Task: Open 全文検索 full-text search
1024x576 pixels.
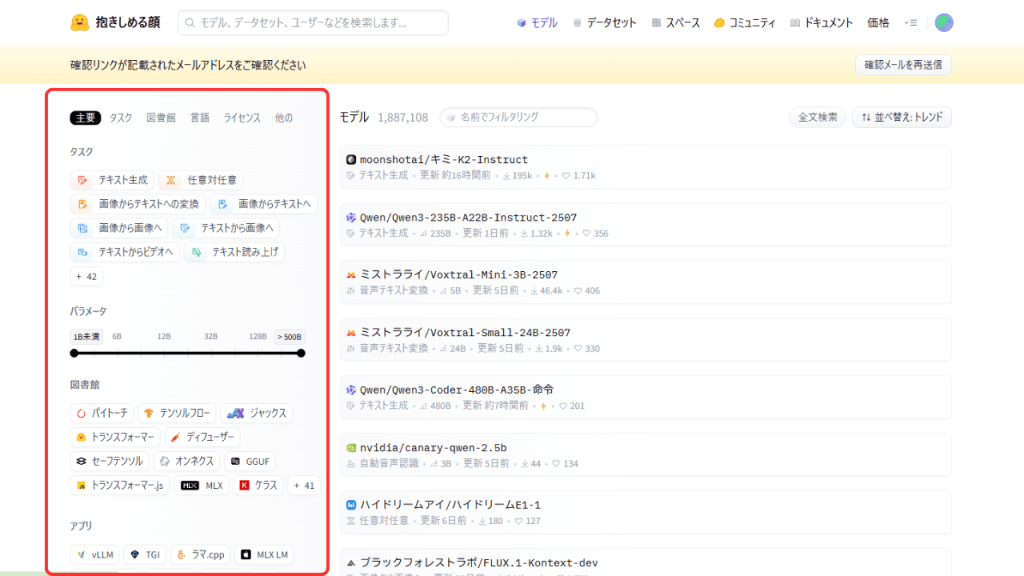Action: pos(817,117)
